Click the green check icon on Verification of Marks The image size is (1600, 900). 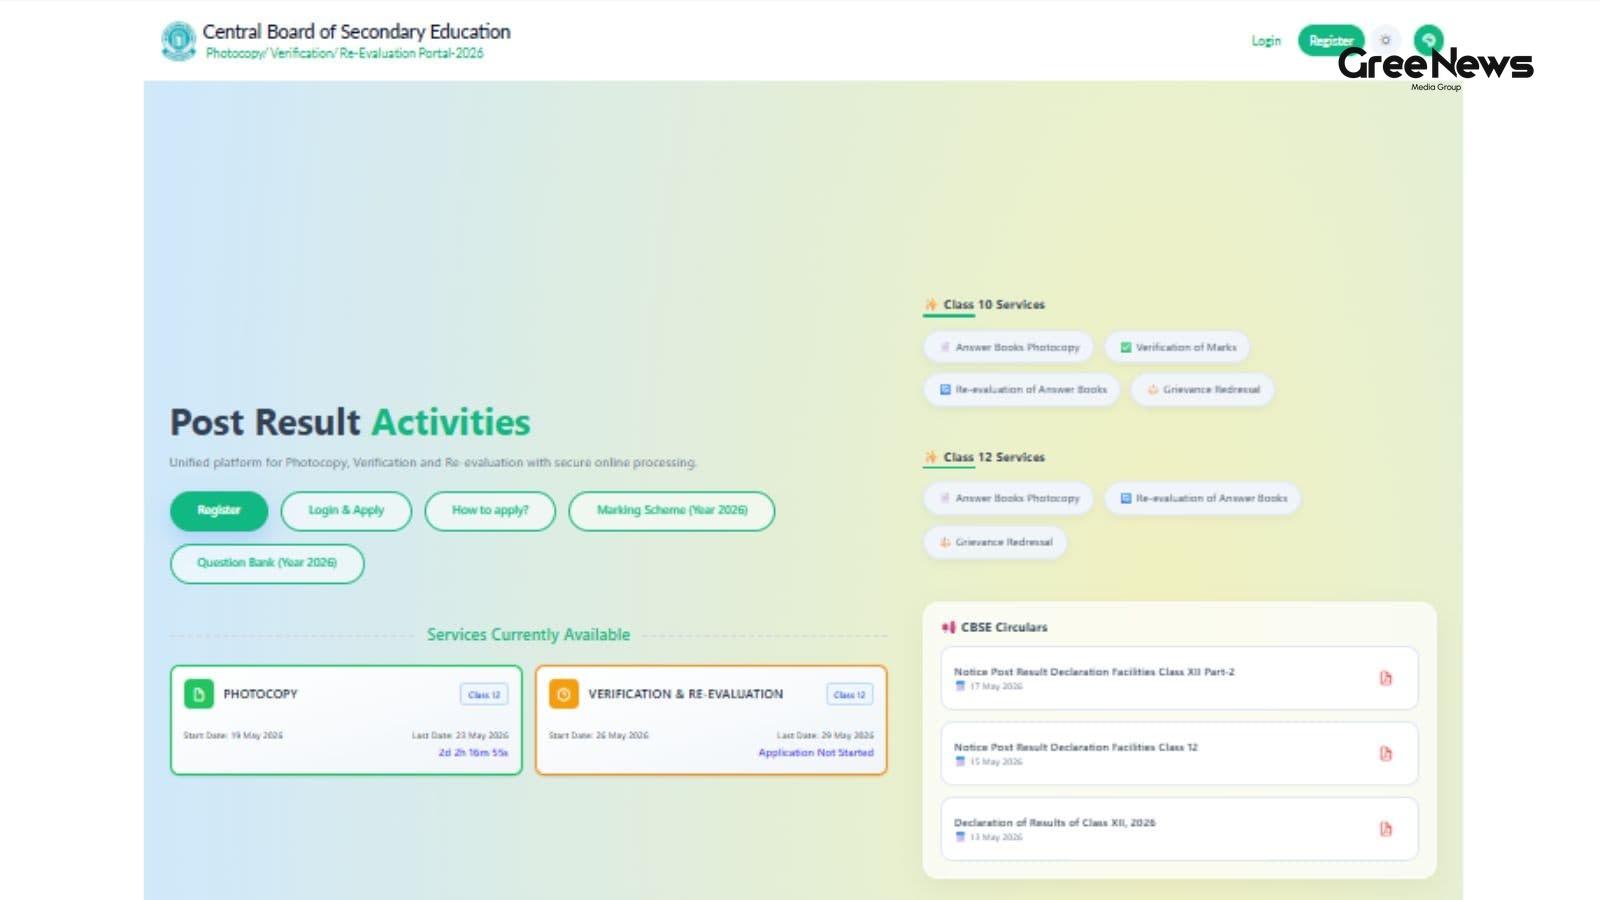[x=1126, y=348]
